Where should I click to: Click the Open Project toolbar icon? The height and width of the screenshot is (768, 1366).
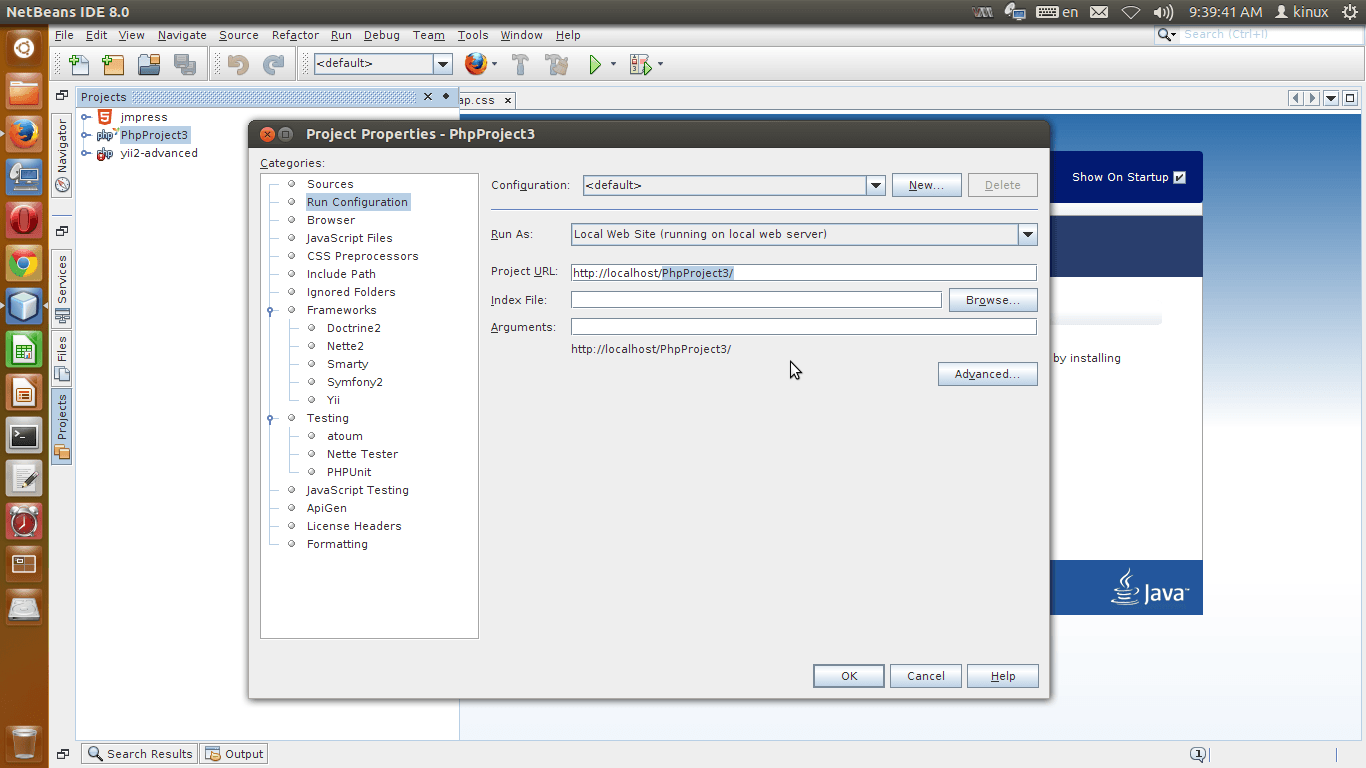tap(149, 65)
